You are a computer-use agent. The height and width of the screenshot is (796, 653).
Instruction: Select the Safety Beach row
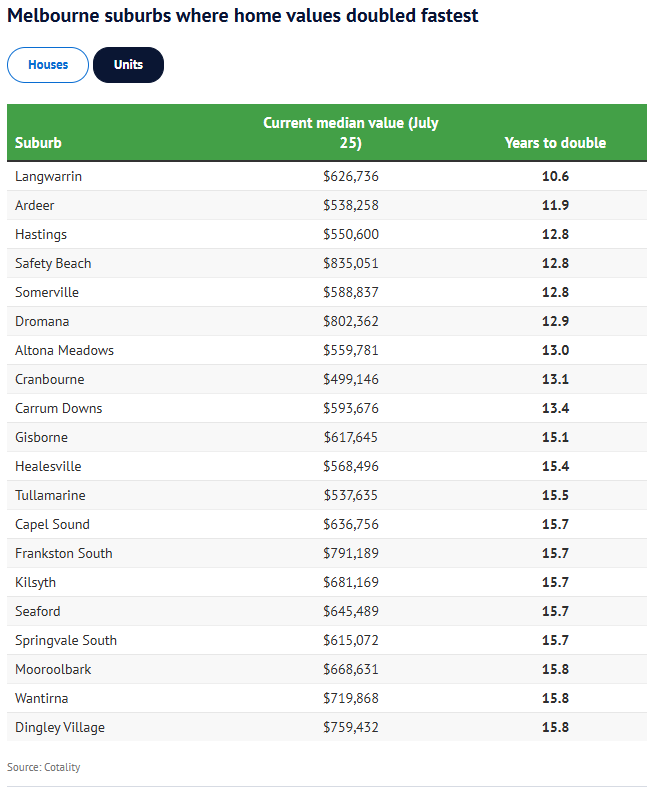(x=53, y=263)
